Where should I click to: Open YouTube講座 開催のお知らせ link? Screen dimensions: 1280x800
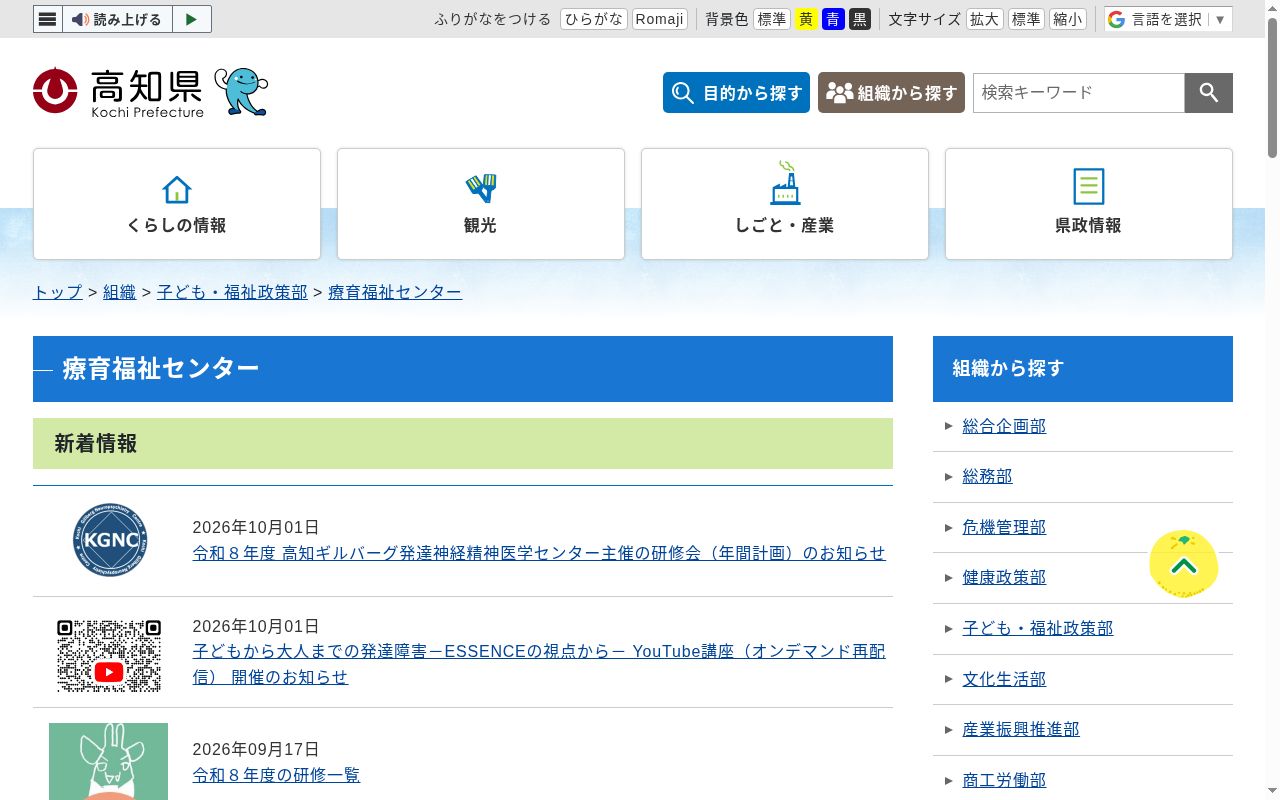[539, 664]
